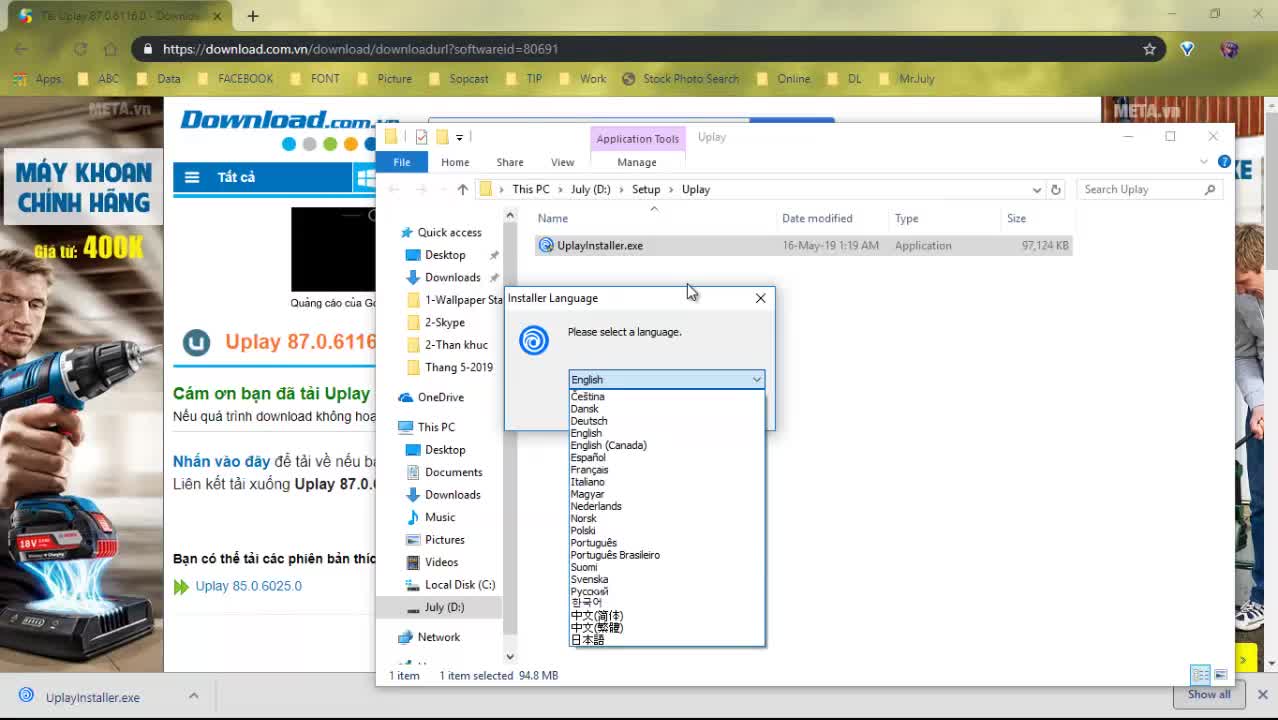Pick Deutsch in the language list
The image size is (1278, 720).
(x=589, y=421)
